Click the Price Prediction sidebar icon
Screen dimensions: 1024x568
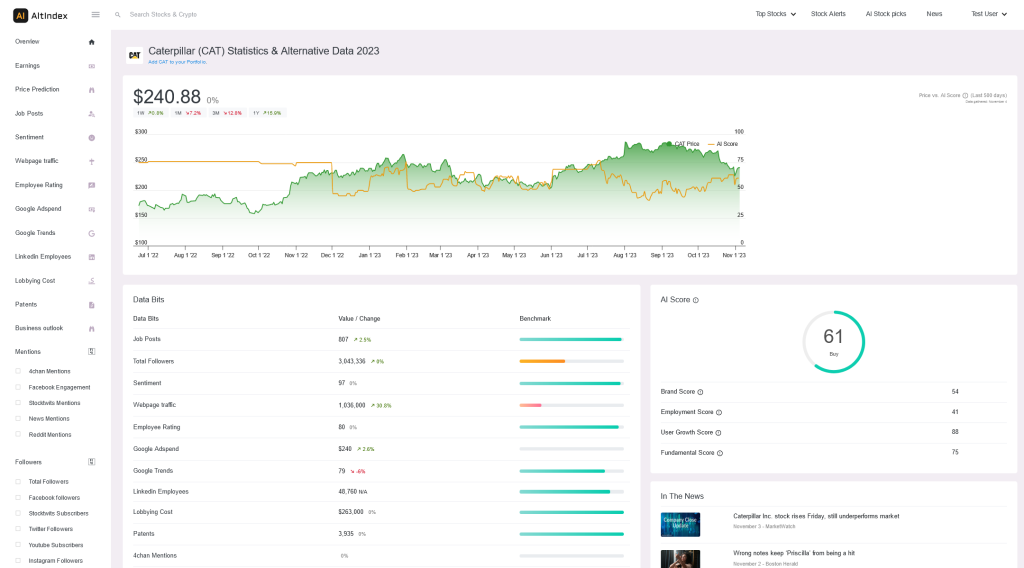pos(91,90)
